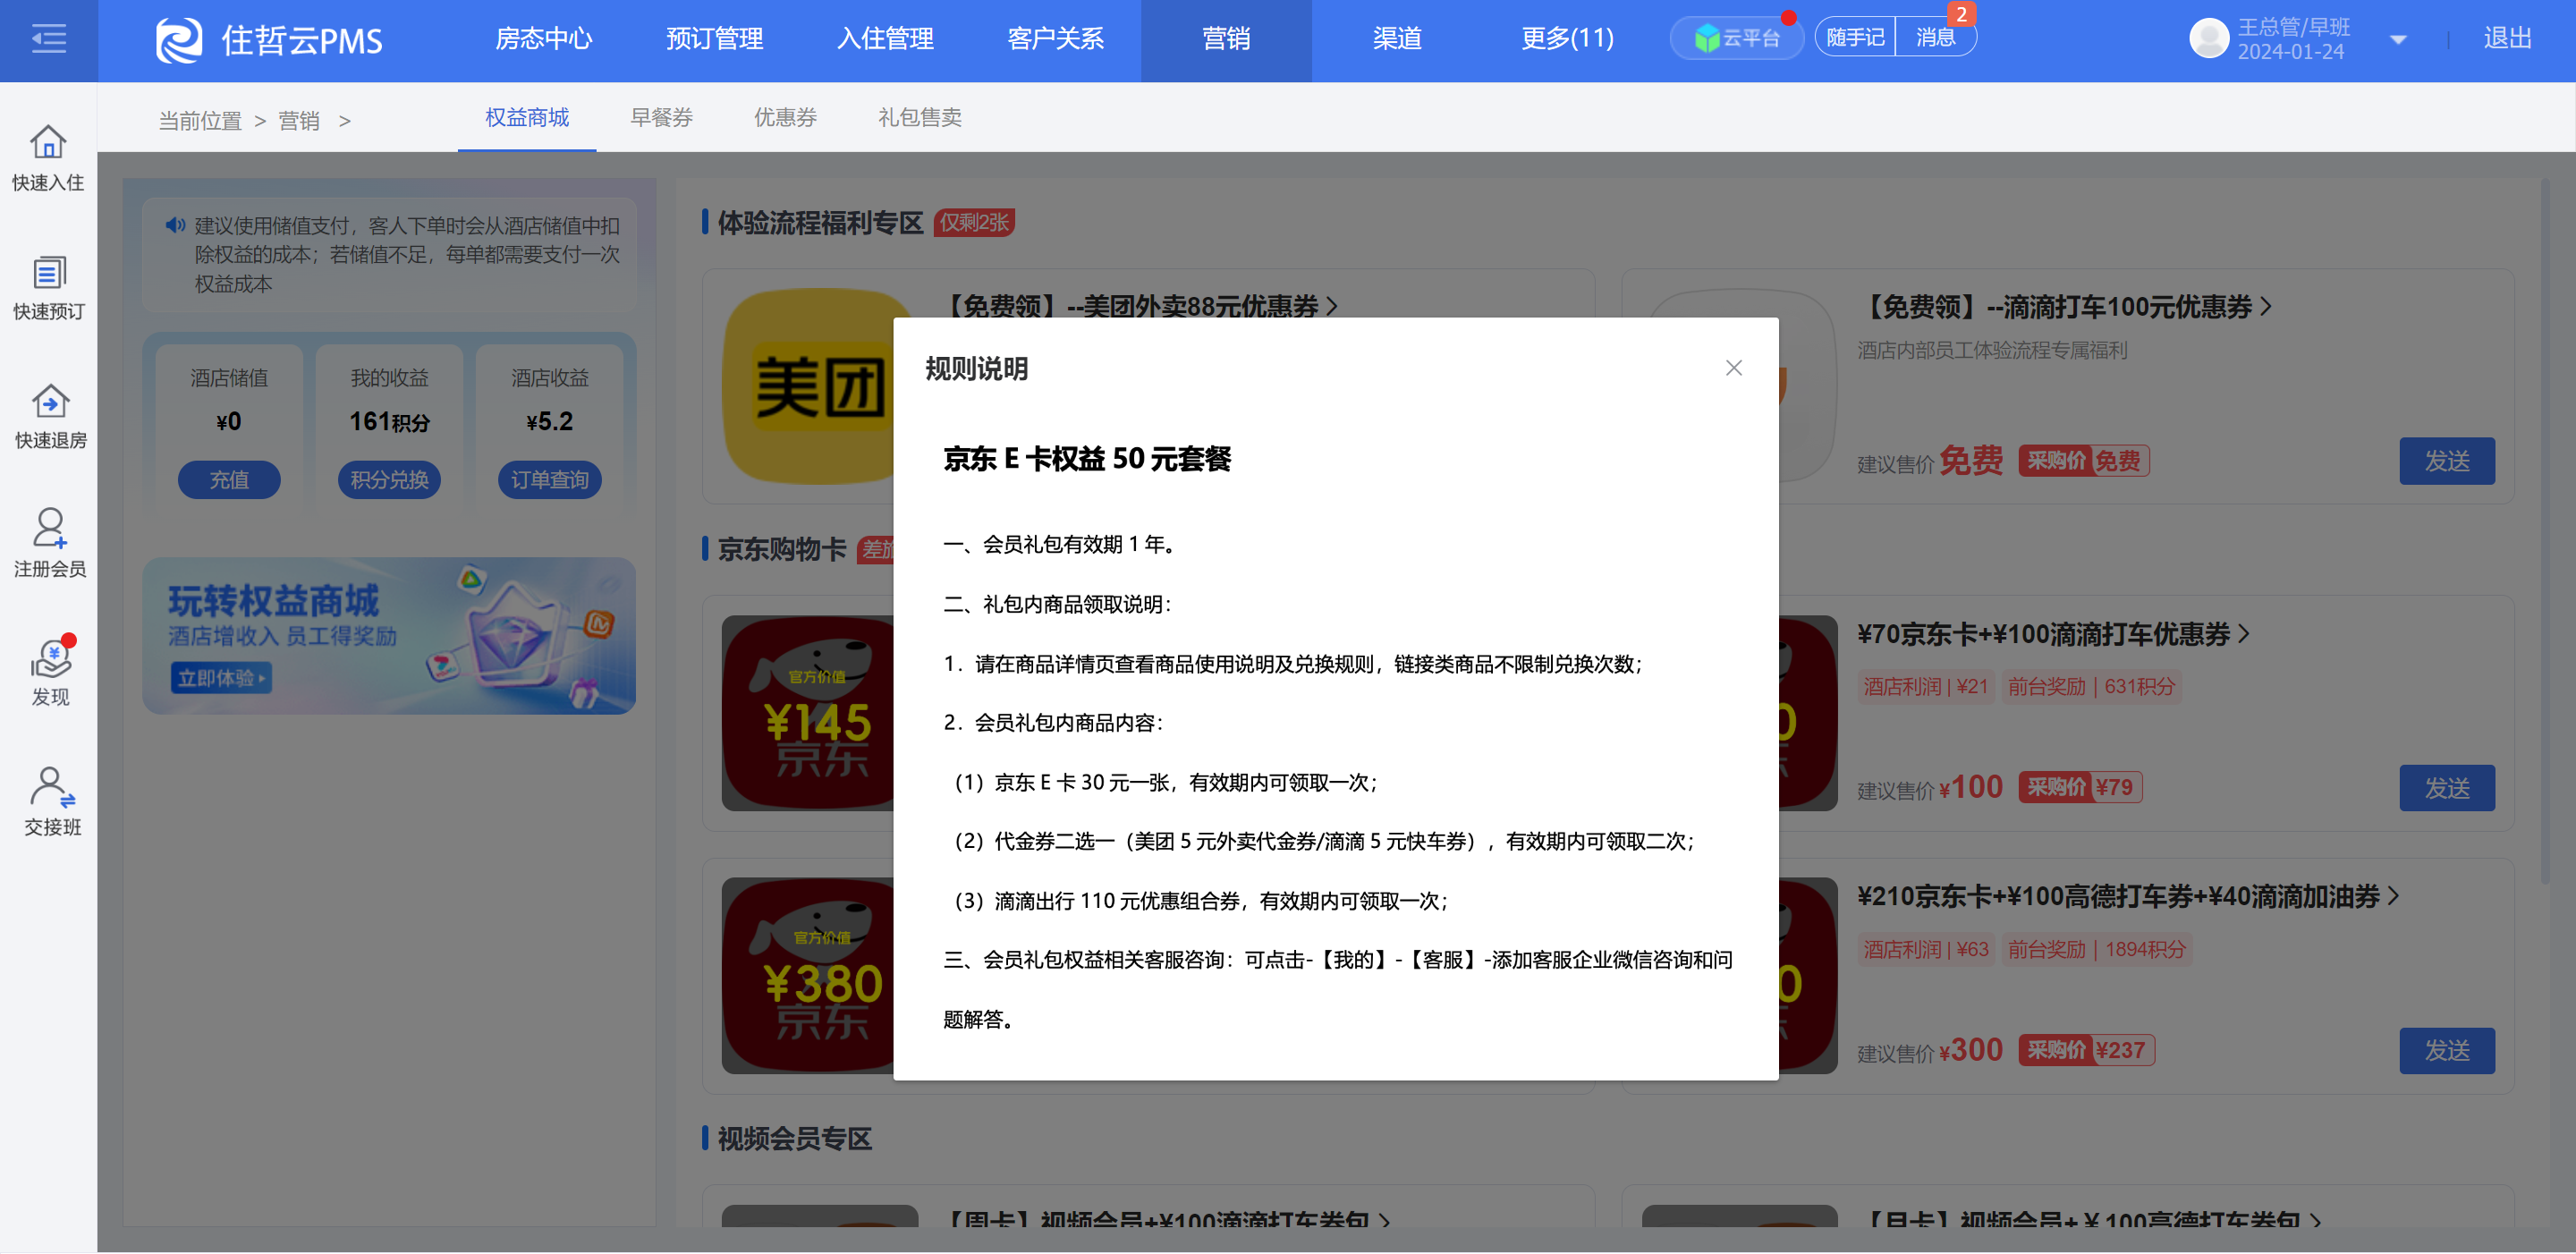The height and width of the screenshot is (1254, 2576).
Task: Open ¥210京东卡+¥100高德打车券 details
Action: coord(2127,896)
